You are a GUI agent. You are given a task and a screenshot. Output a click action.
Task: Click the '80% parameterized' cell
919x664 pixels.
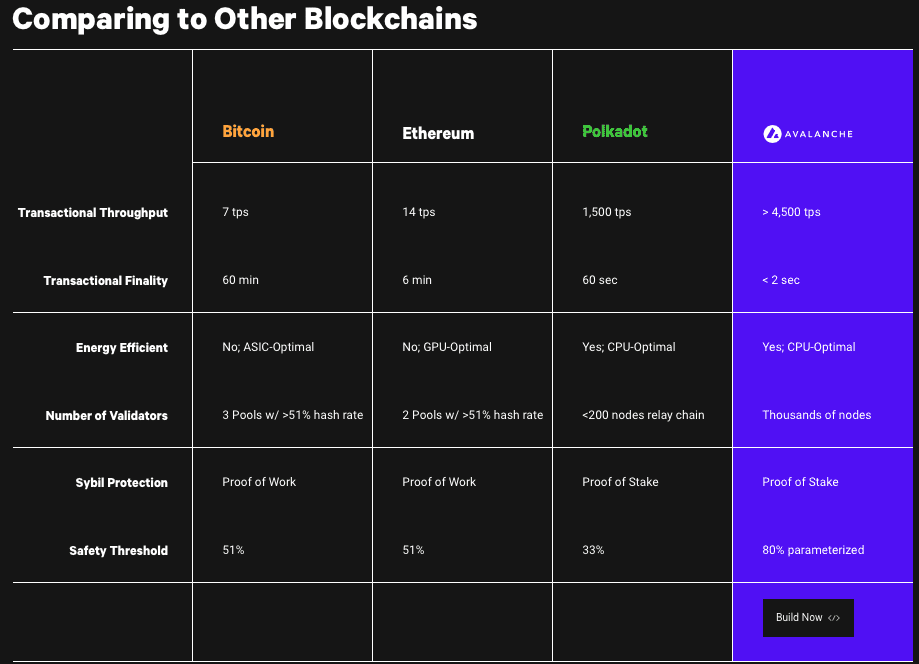tap(813, 550)
